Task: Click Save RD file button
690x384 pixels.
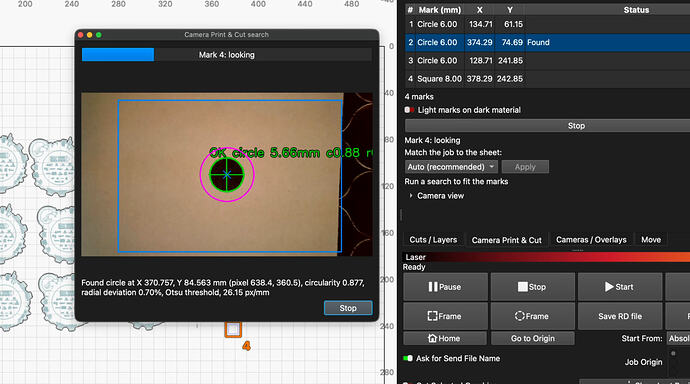Action: [620, 316]
